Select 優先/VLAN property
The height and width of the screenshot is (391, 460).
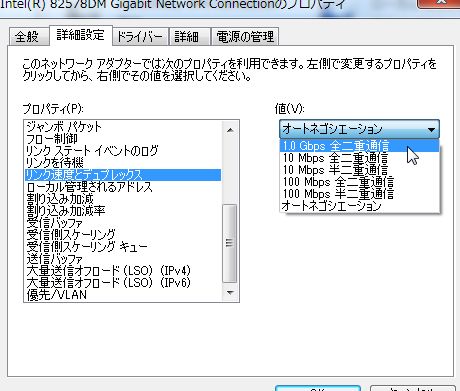[123, 295]
